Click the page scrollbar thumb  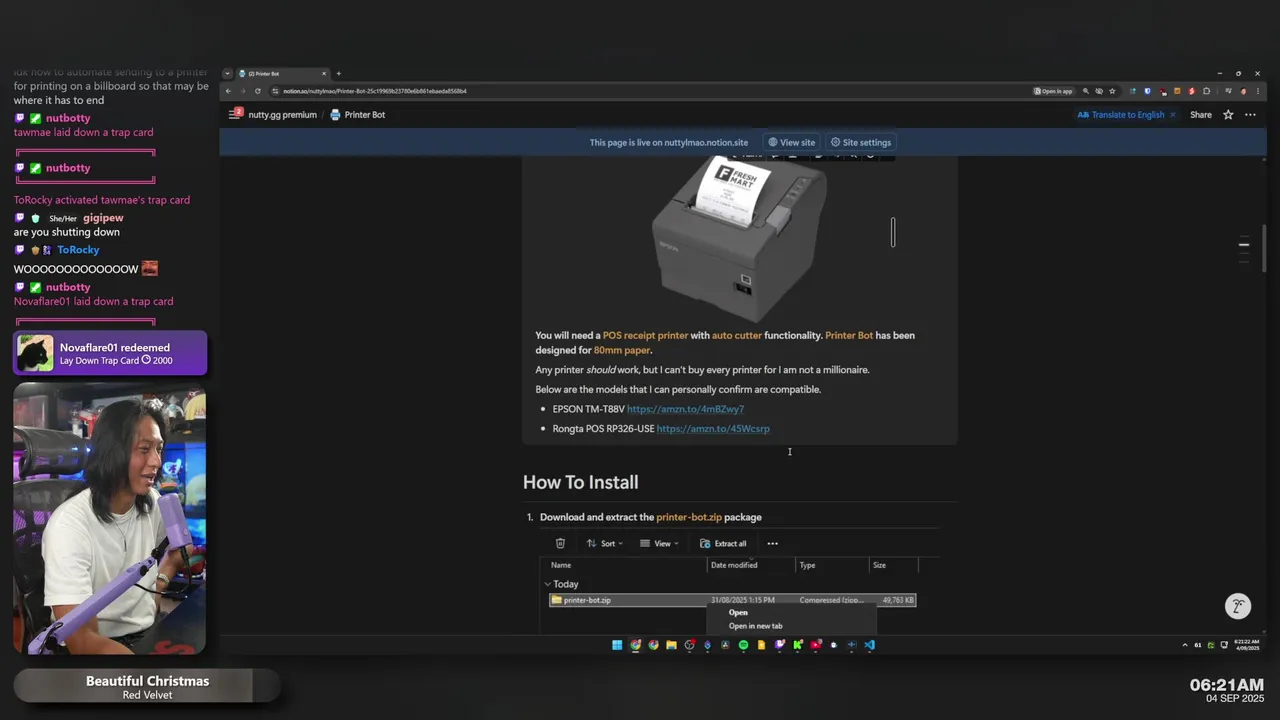(x=1263, y=247)
